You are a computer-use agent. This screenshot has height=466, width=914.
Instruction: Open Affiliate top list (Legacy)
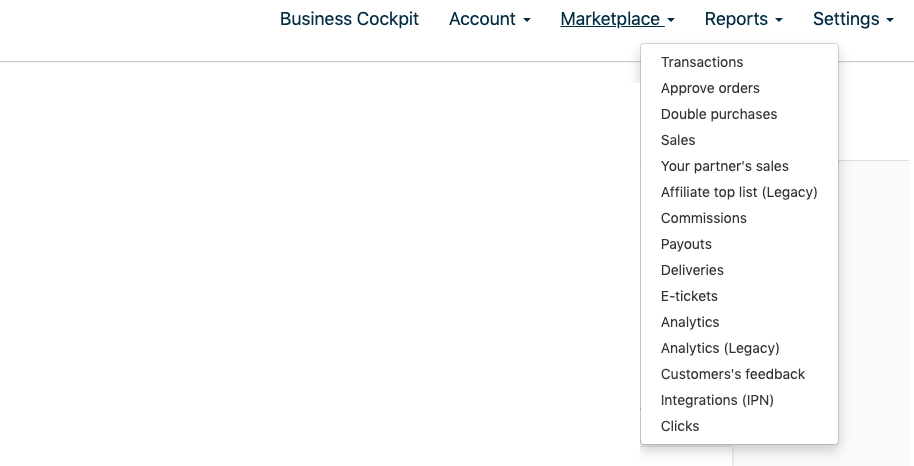739,192
